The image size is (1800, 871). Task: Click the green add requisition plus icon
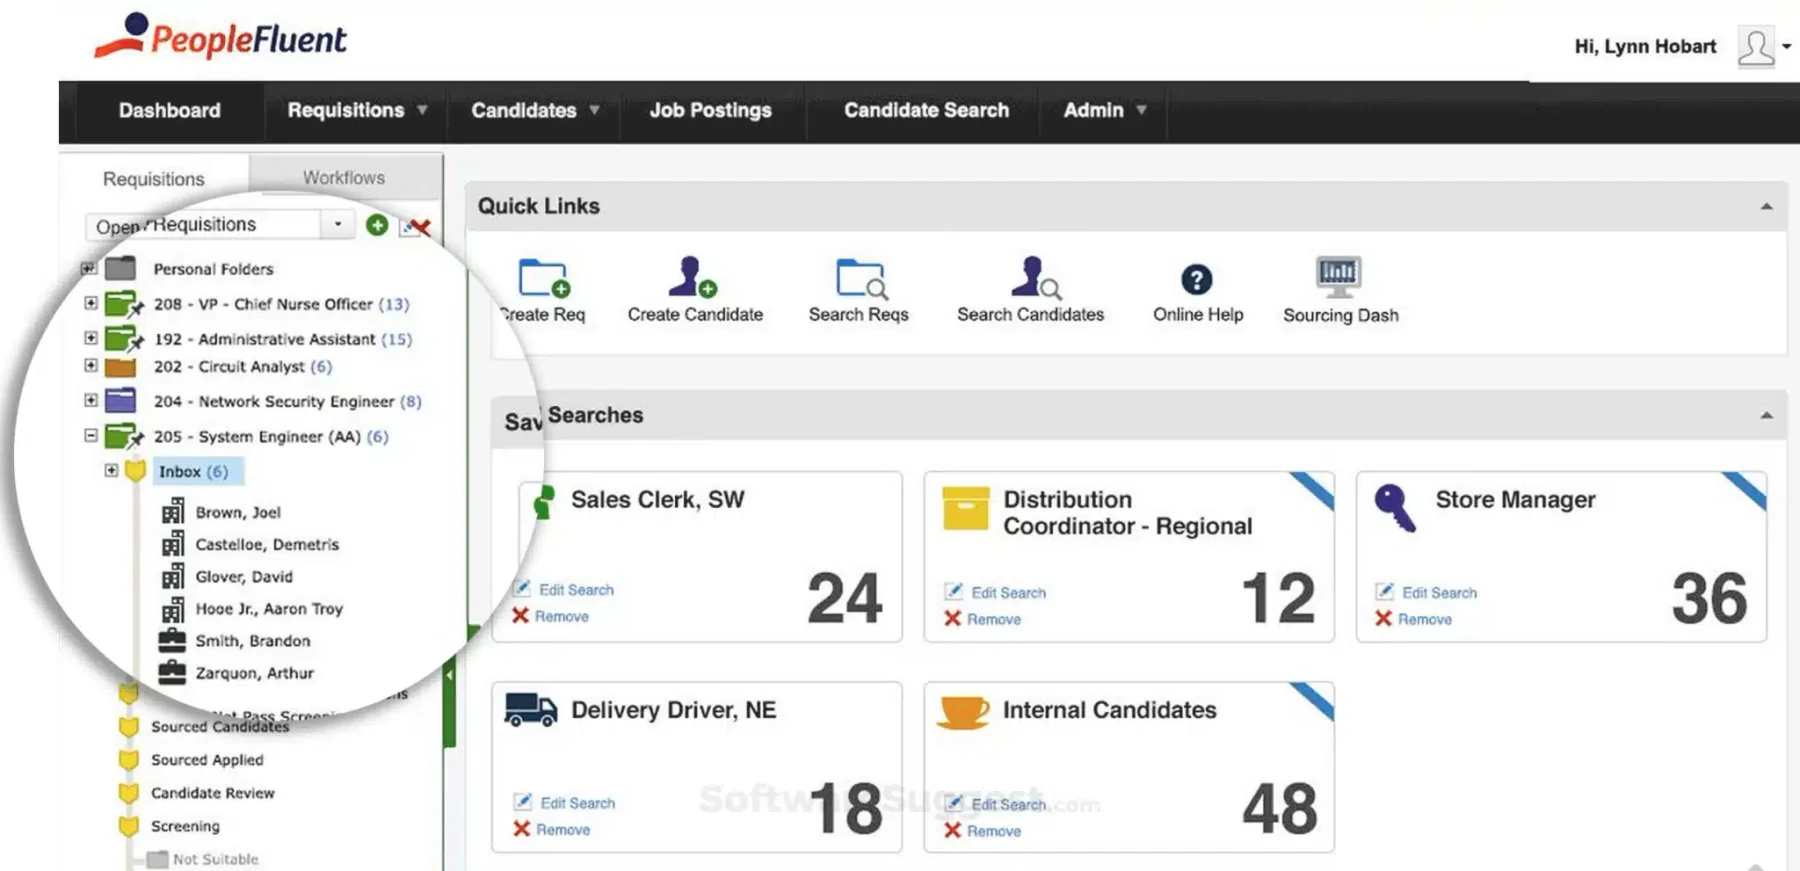click(377, 225)
